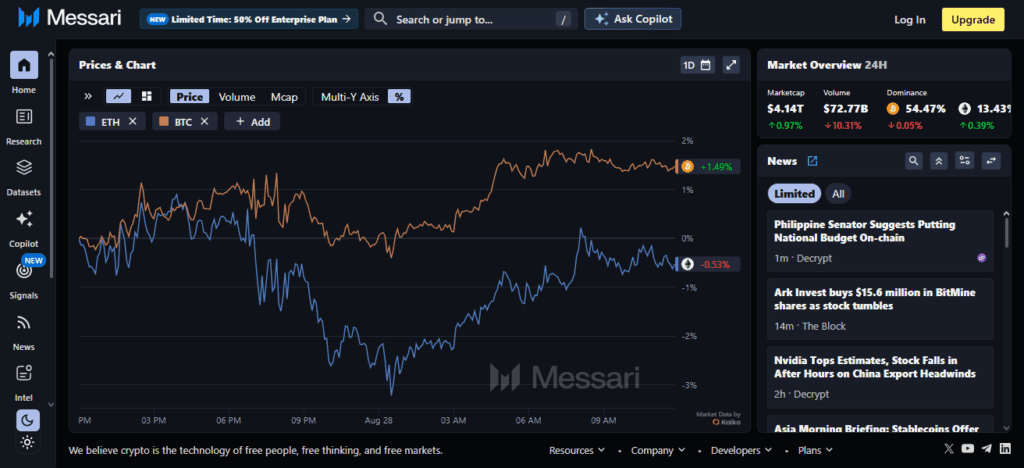The height and width of the screenshot is (468, 1024).
Task: Open news filter settings icon
Action: tap(965, 161)
